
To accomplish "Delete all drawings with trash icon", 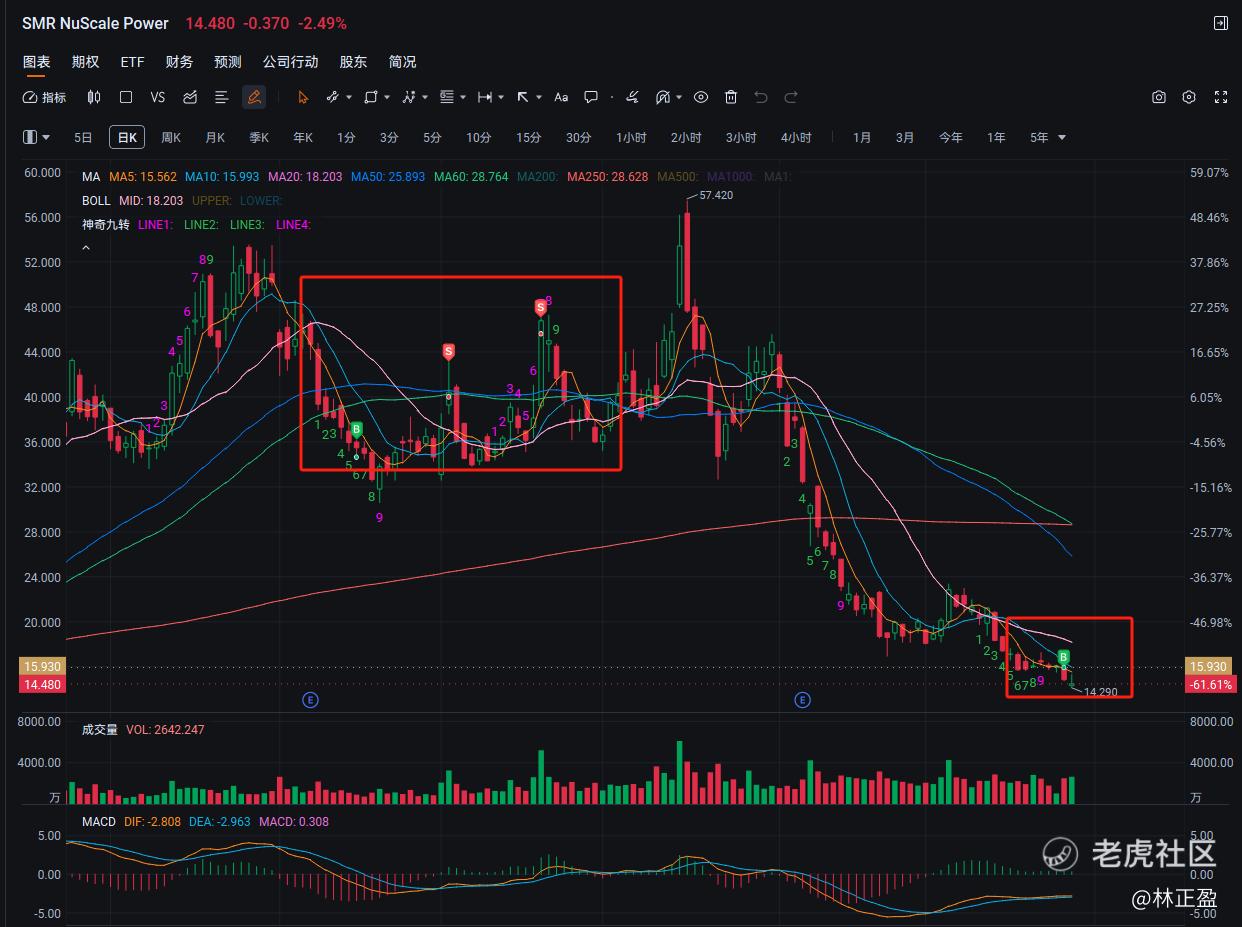I will point(731,97).
